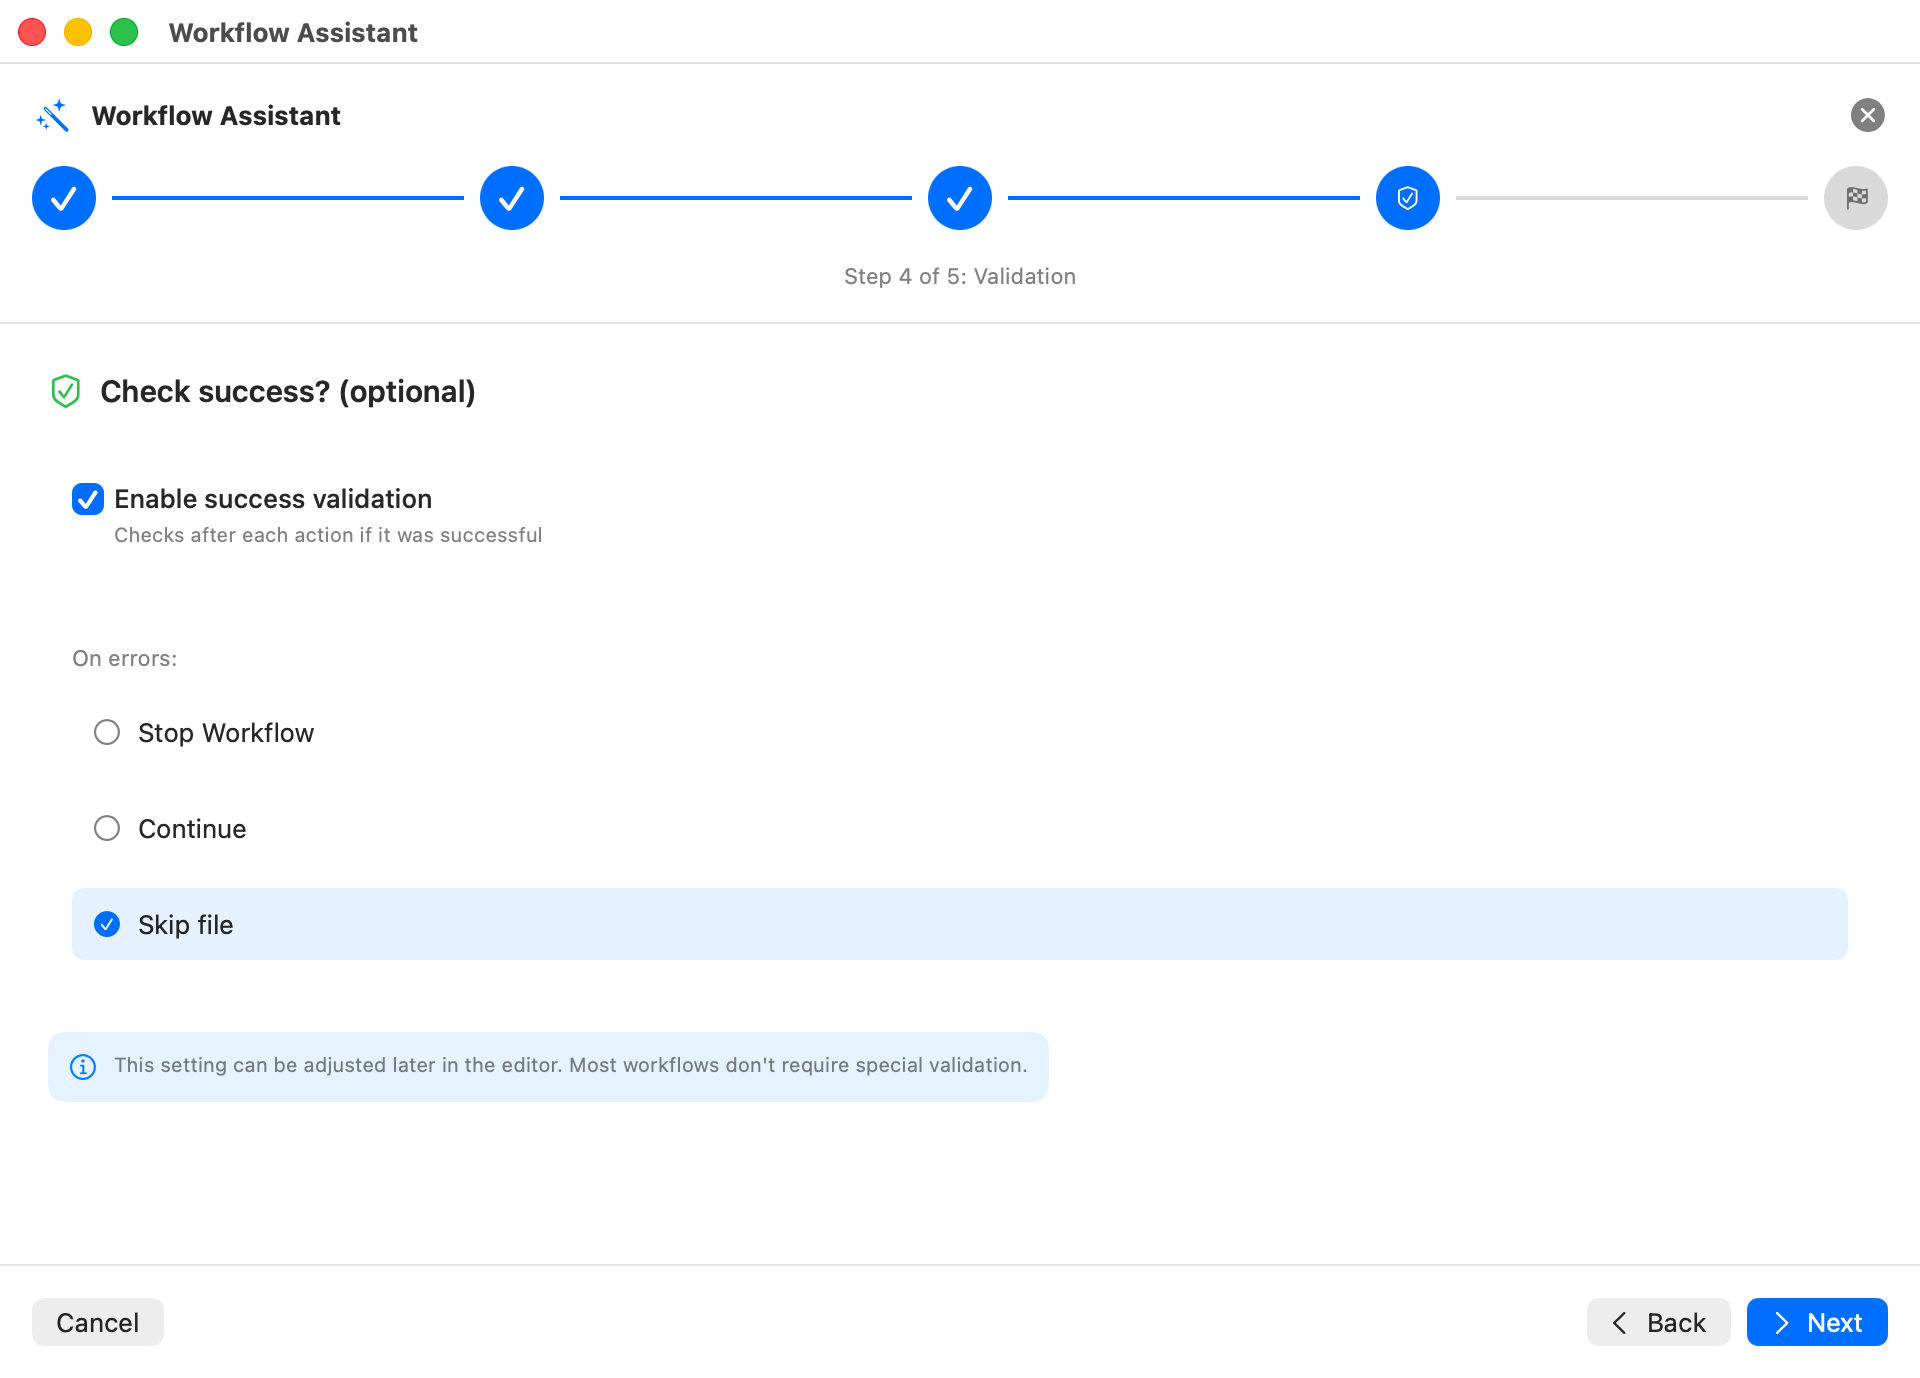Minimize window with the yellow title bar button
The image size is (1920, 1378).
tap(78, 32)
